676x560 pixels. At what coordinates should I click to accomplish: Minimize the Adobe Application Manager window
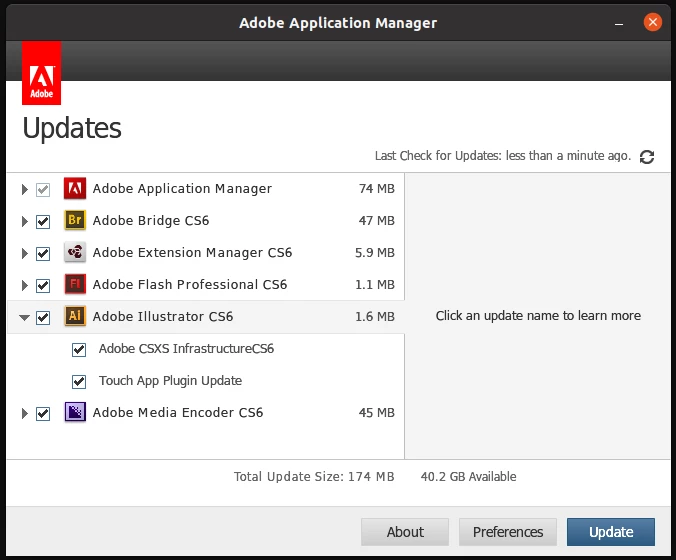pos(619,24)
